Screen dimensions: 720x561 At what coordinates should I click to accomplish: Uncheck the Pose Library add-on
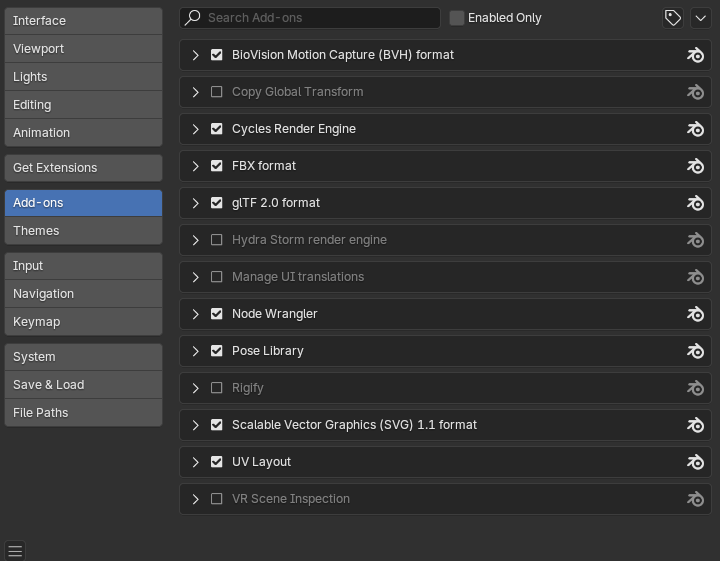(216, 351)
